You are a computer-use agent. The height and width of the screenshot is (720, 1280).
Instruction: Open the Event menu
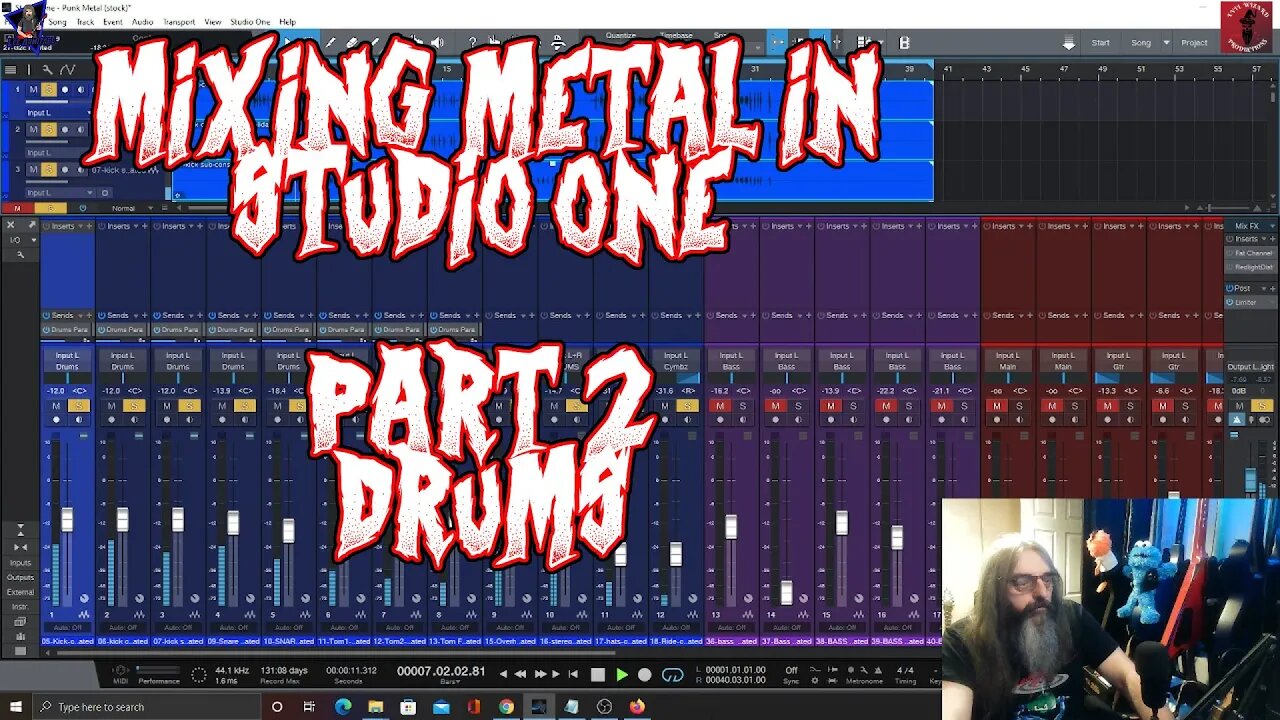113,21
